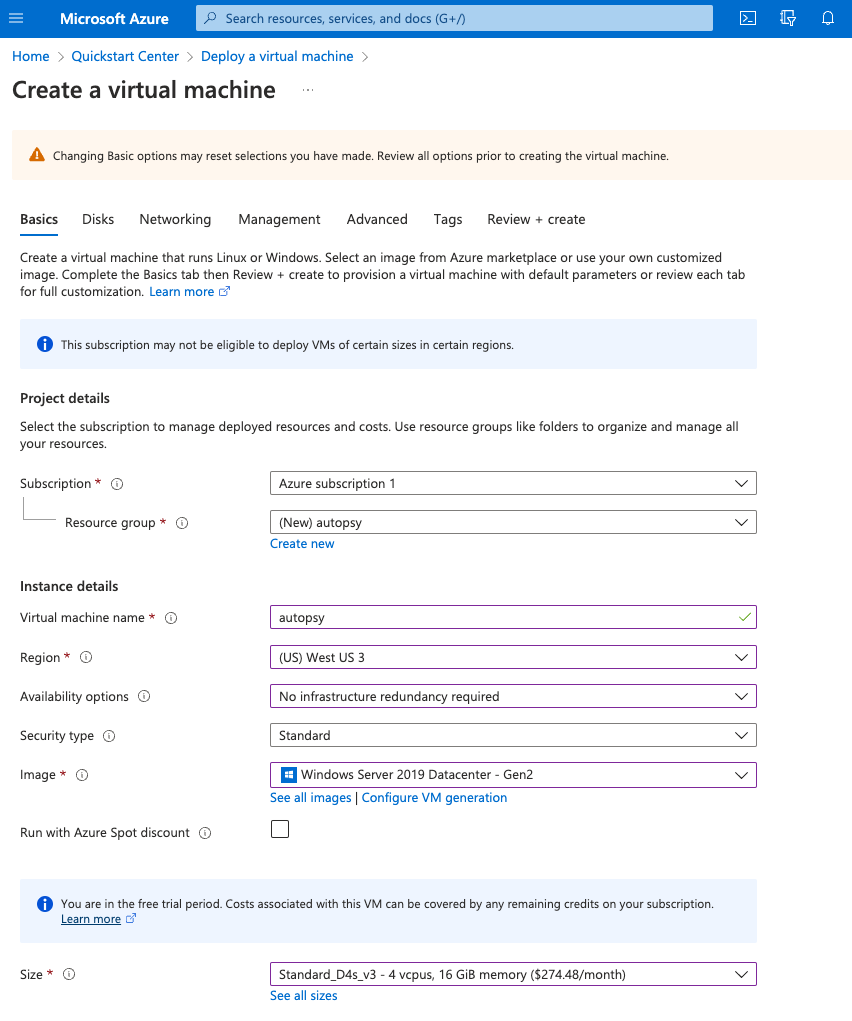Expand the Image dropdown for Windows Server 2019
Screen dimensions: 852x1021
click(x=513, y=775)
